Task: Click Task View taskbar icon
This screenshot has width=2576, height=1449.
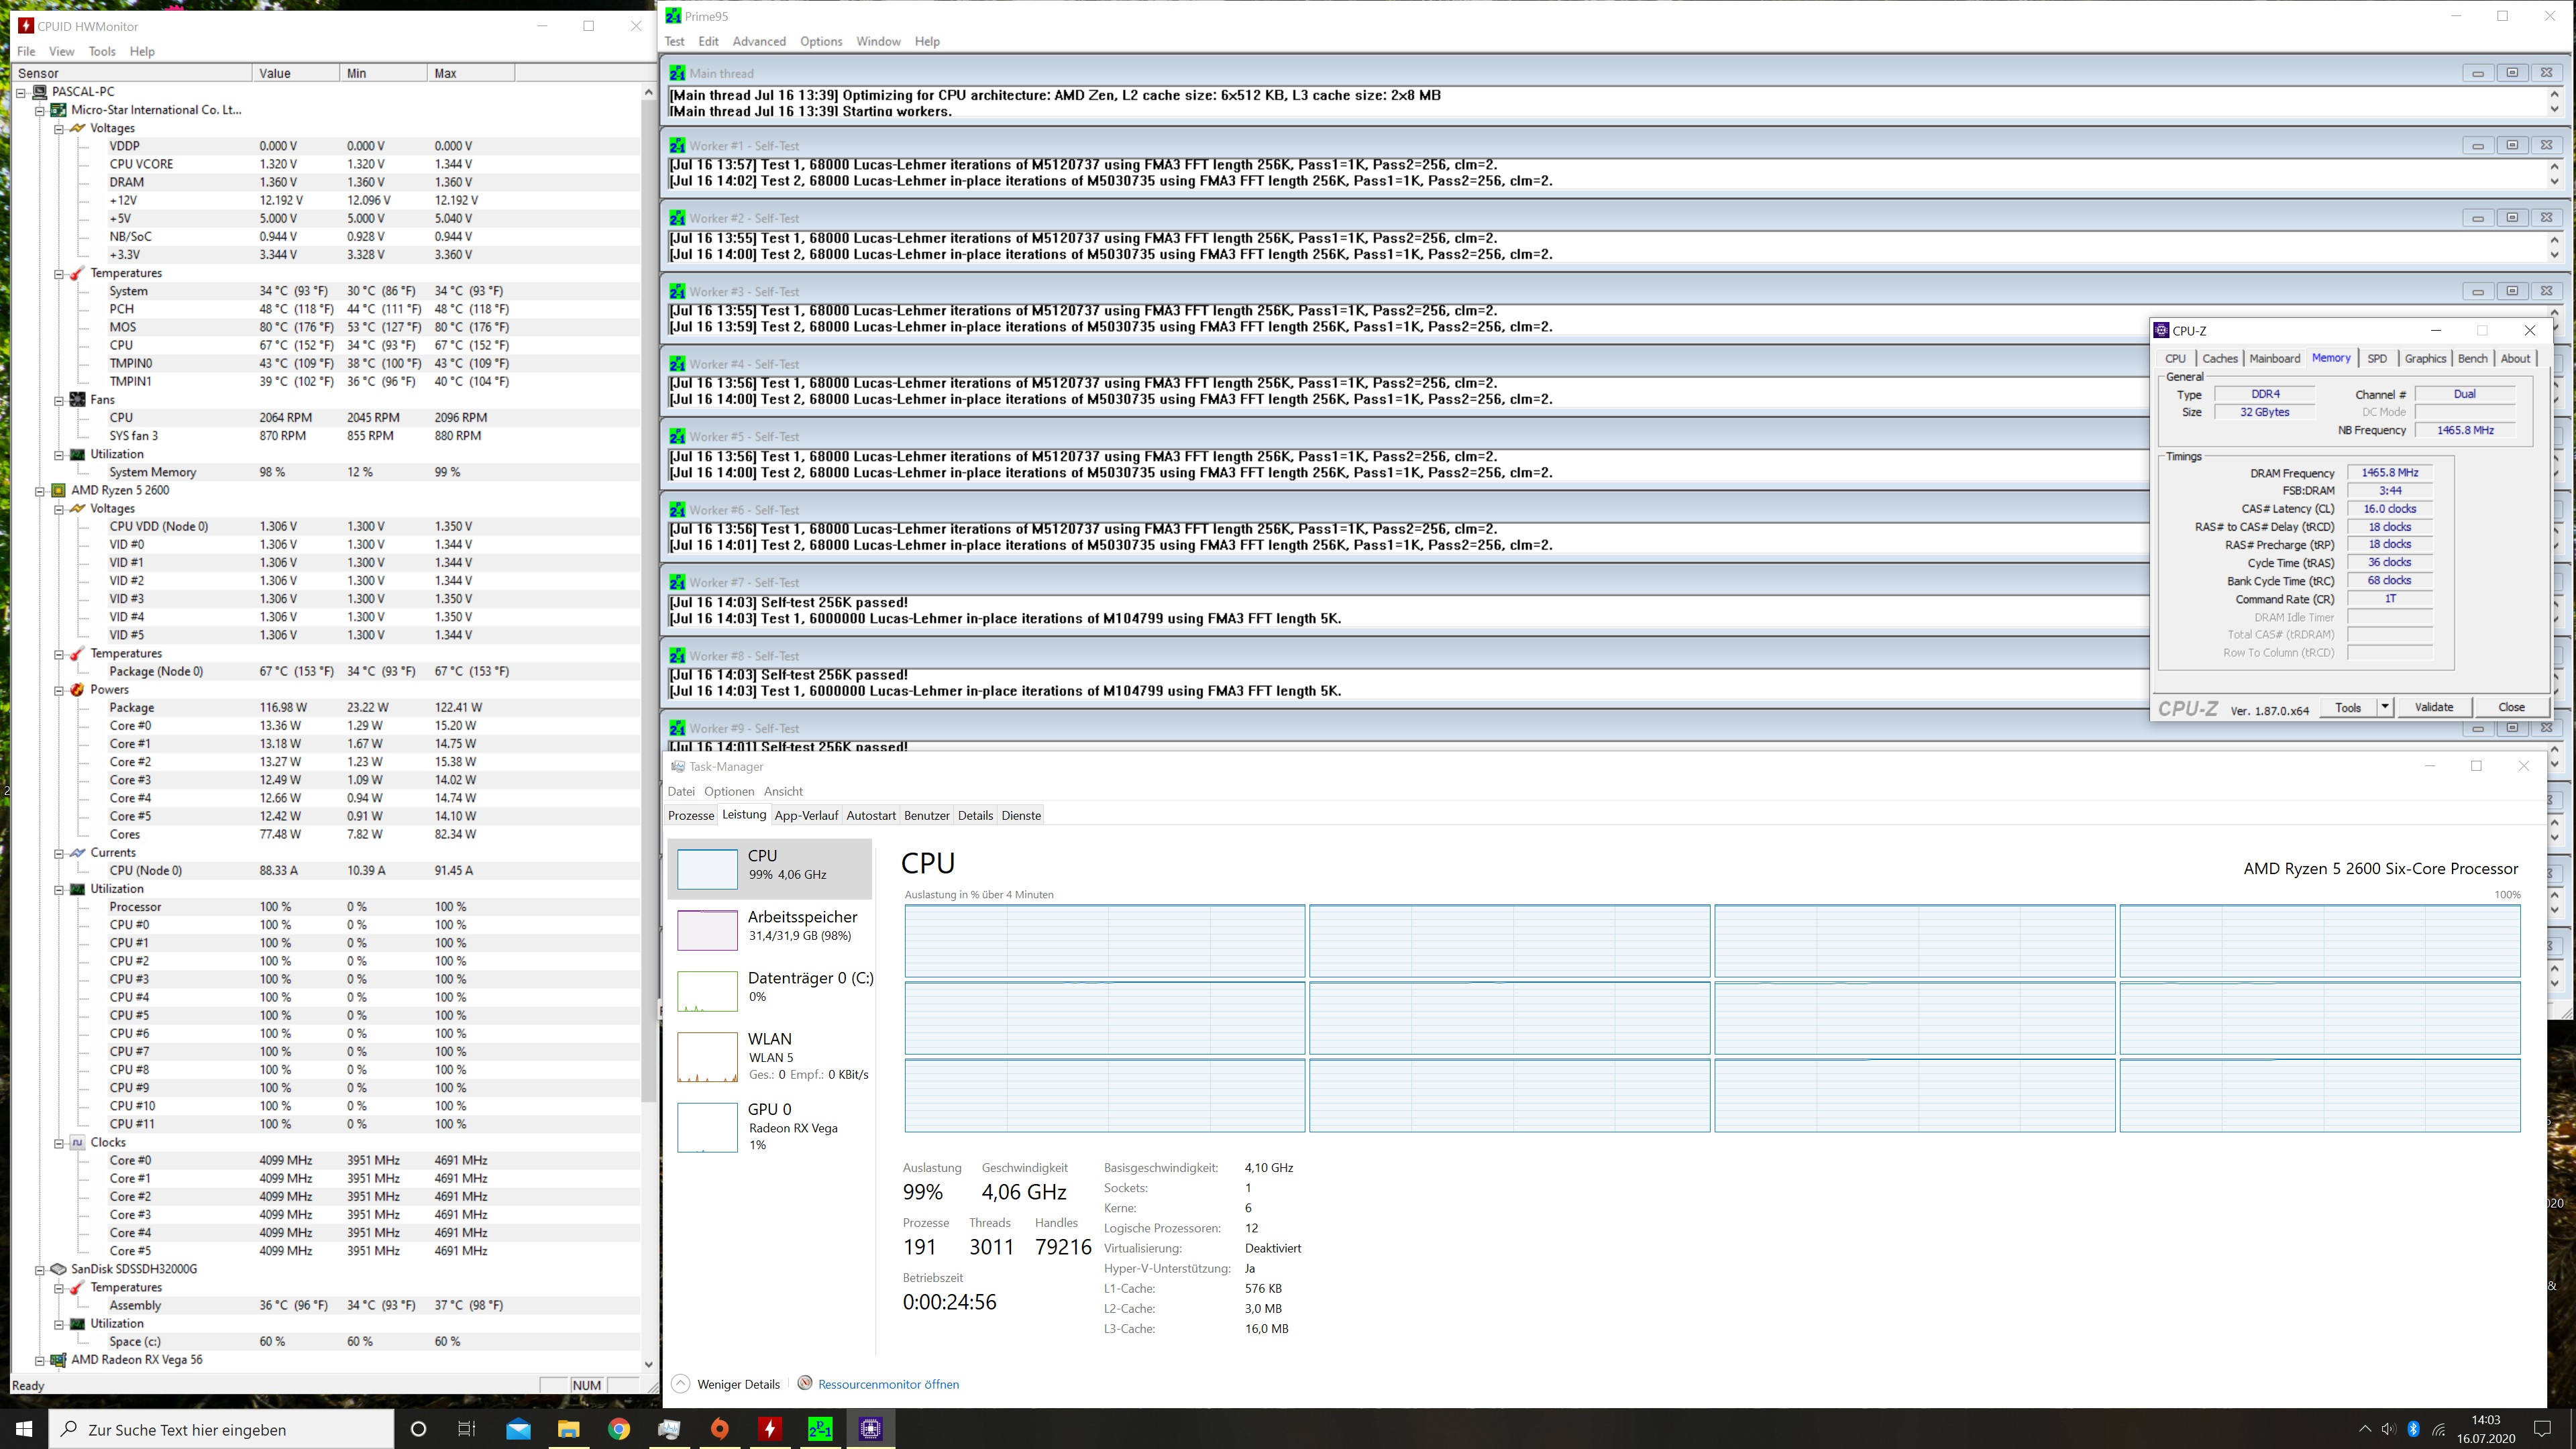Action: pyautogui.click(x=467, y=1429)
